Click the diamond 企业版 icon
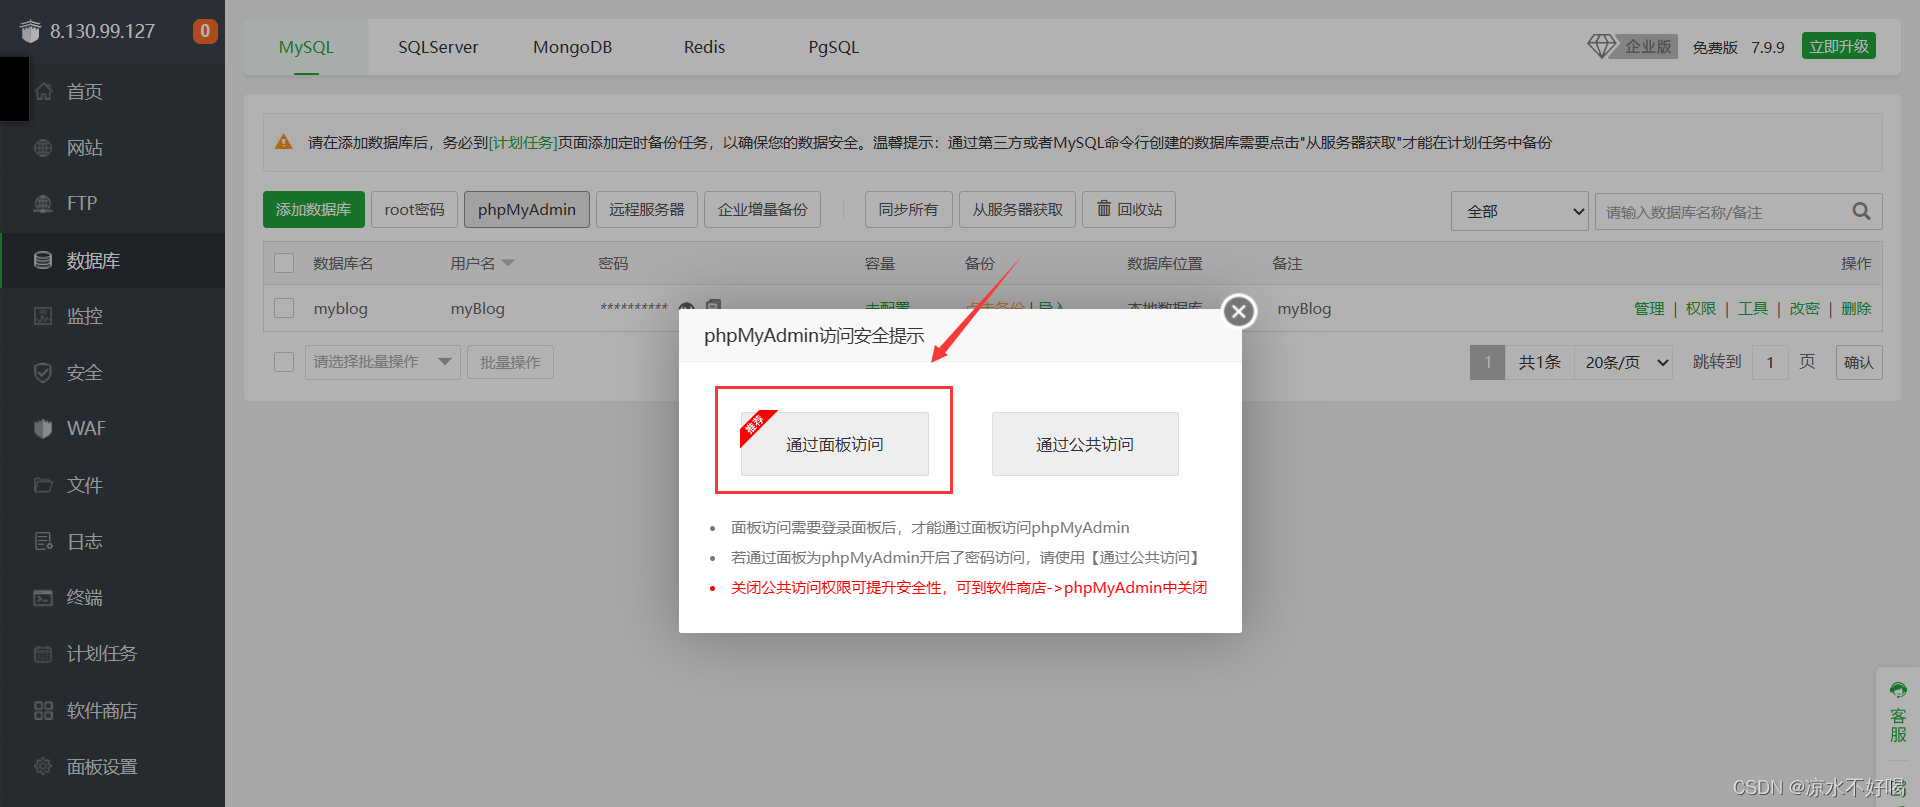This screenshot has width=1920, height=807. pos(1601,46)
